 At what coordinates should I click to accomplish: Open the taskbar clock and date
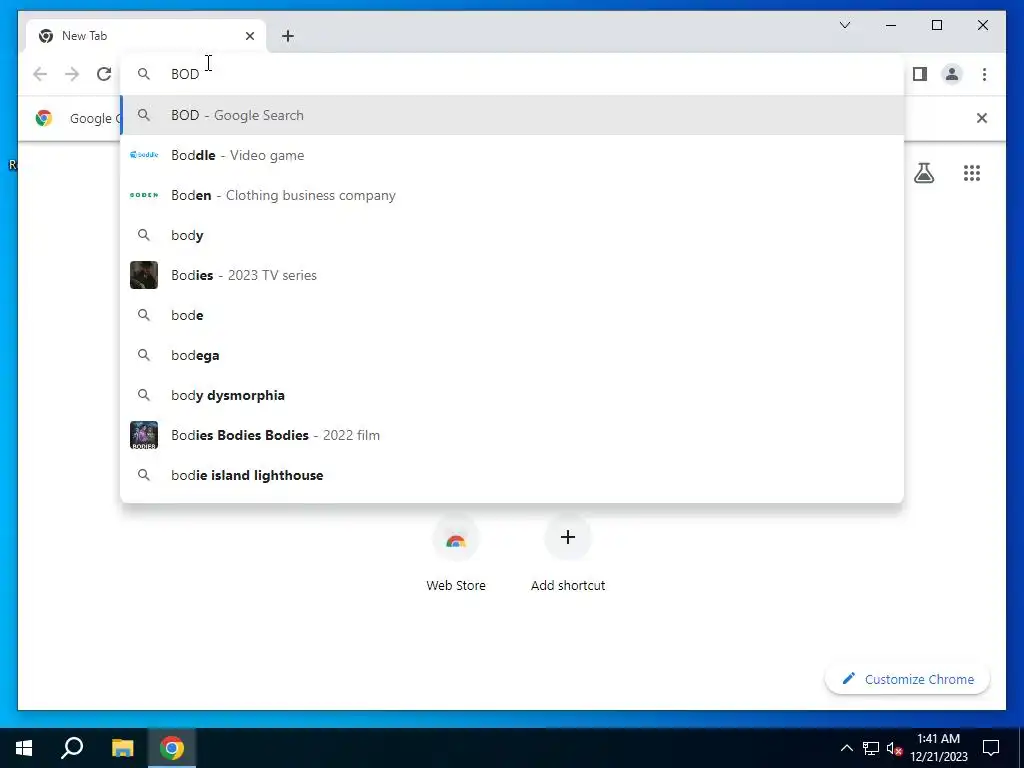pos(938,748)
